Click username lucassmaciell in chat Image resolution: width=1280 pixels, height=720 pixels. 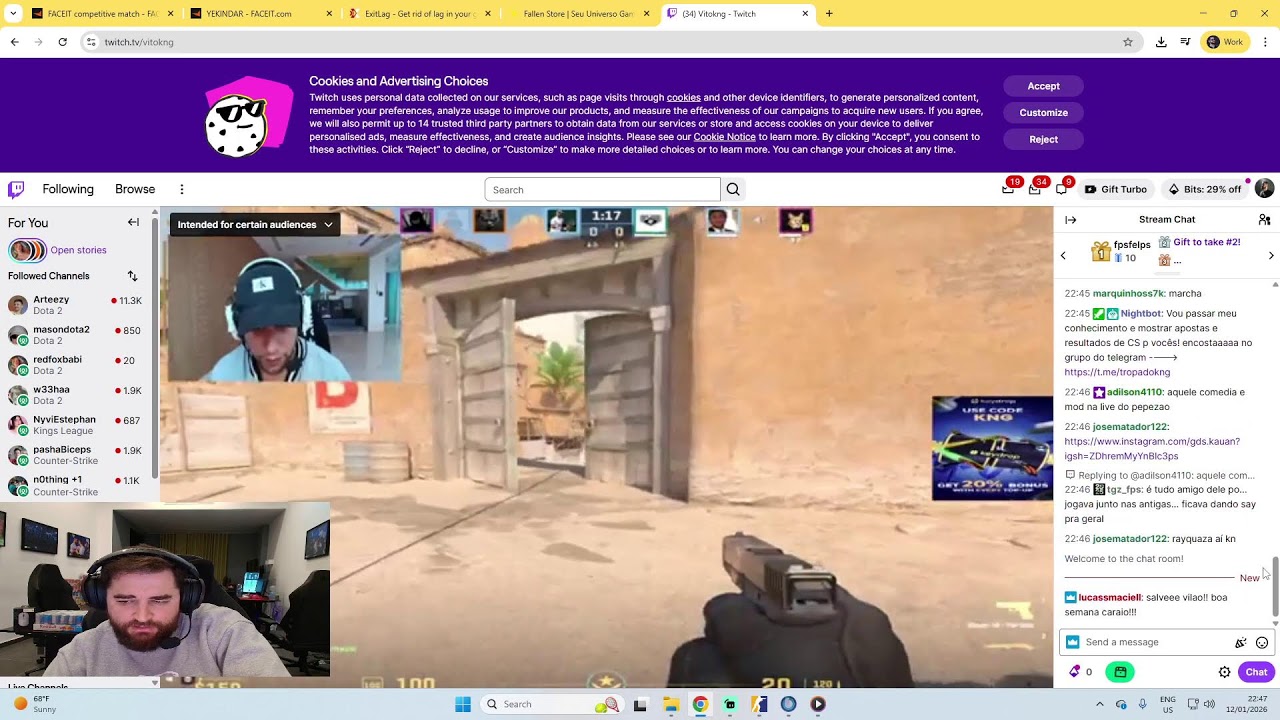pyautogui.click(x=1109, y=598)
